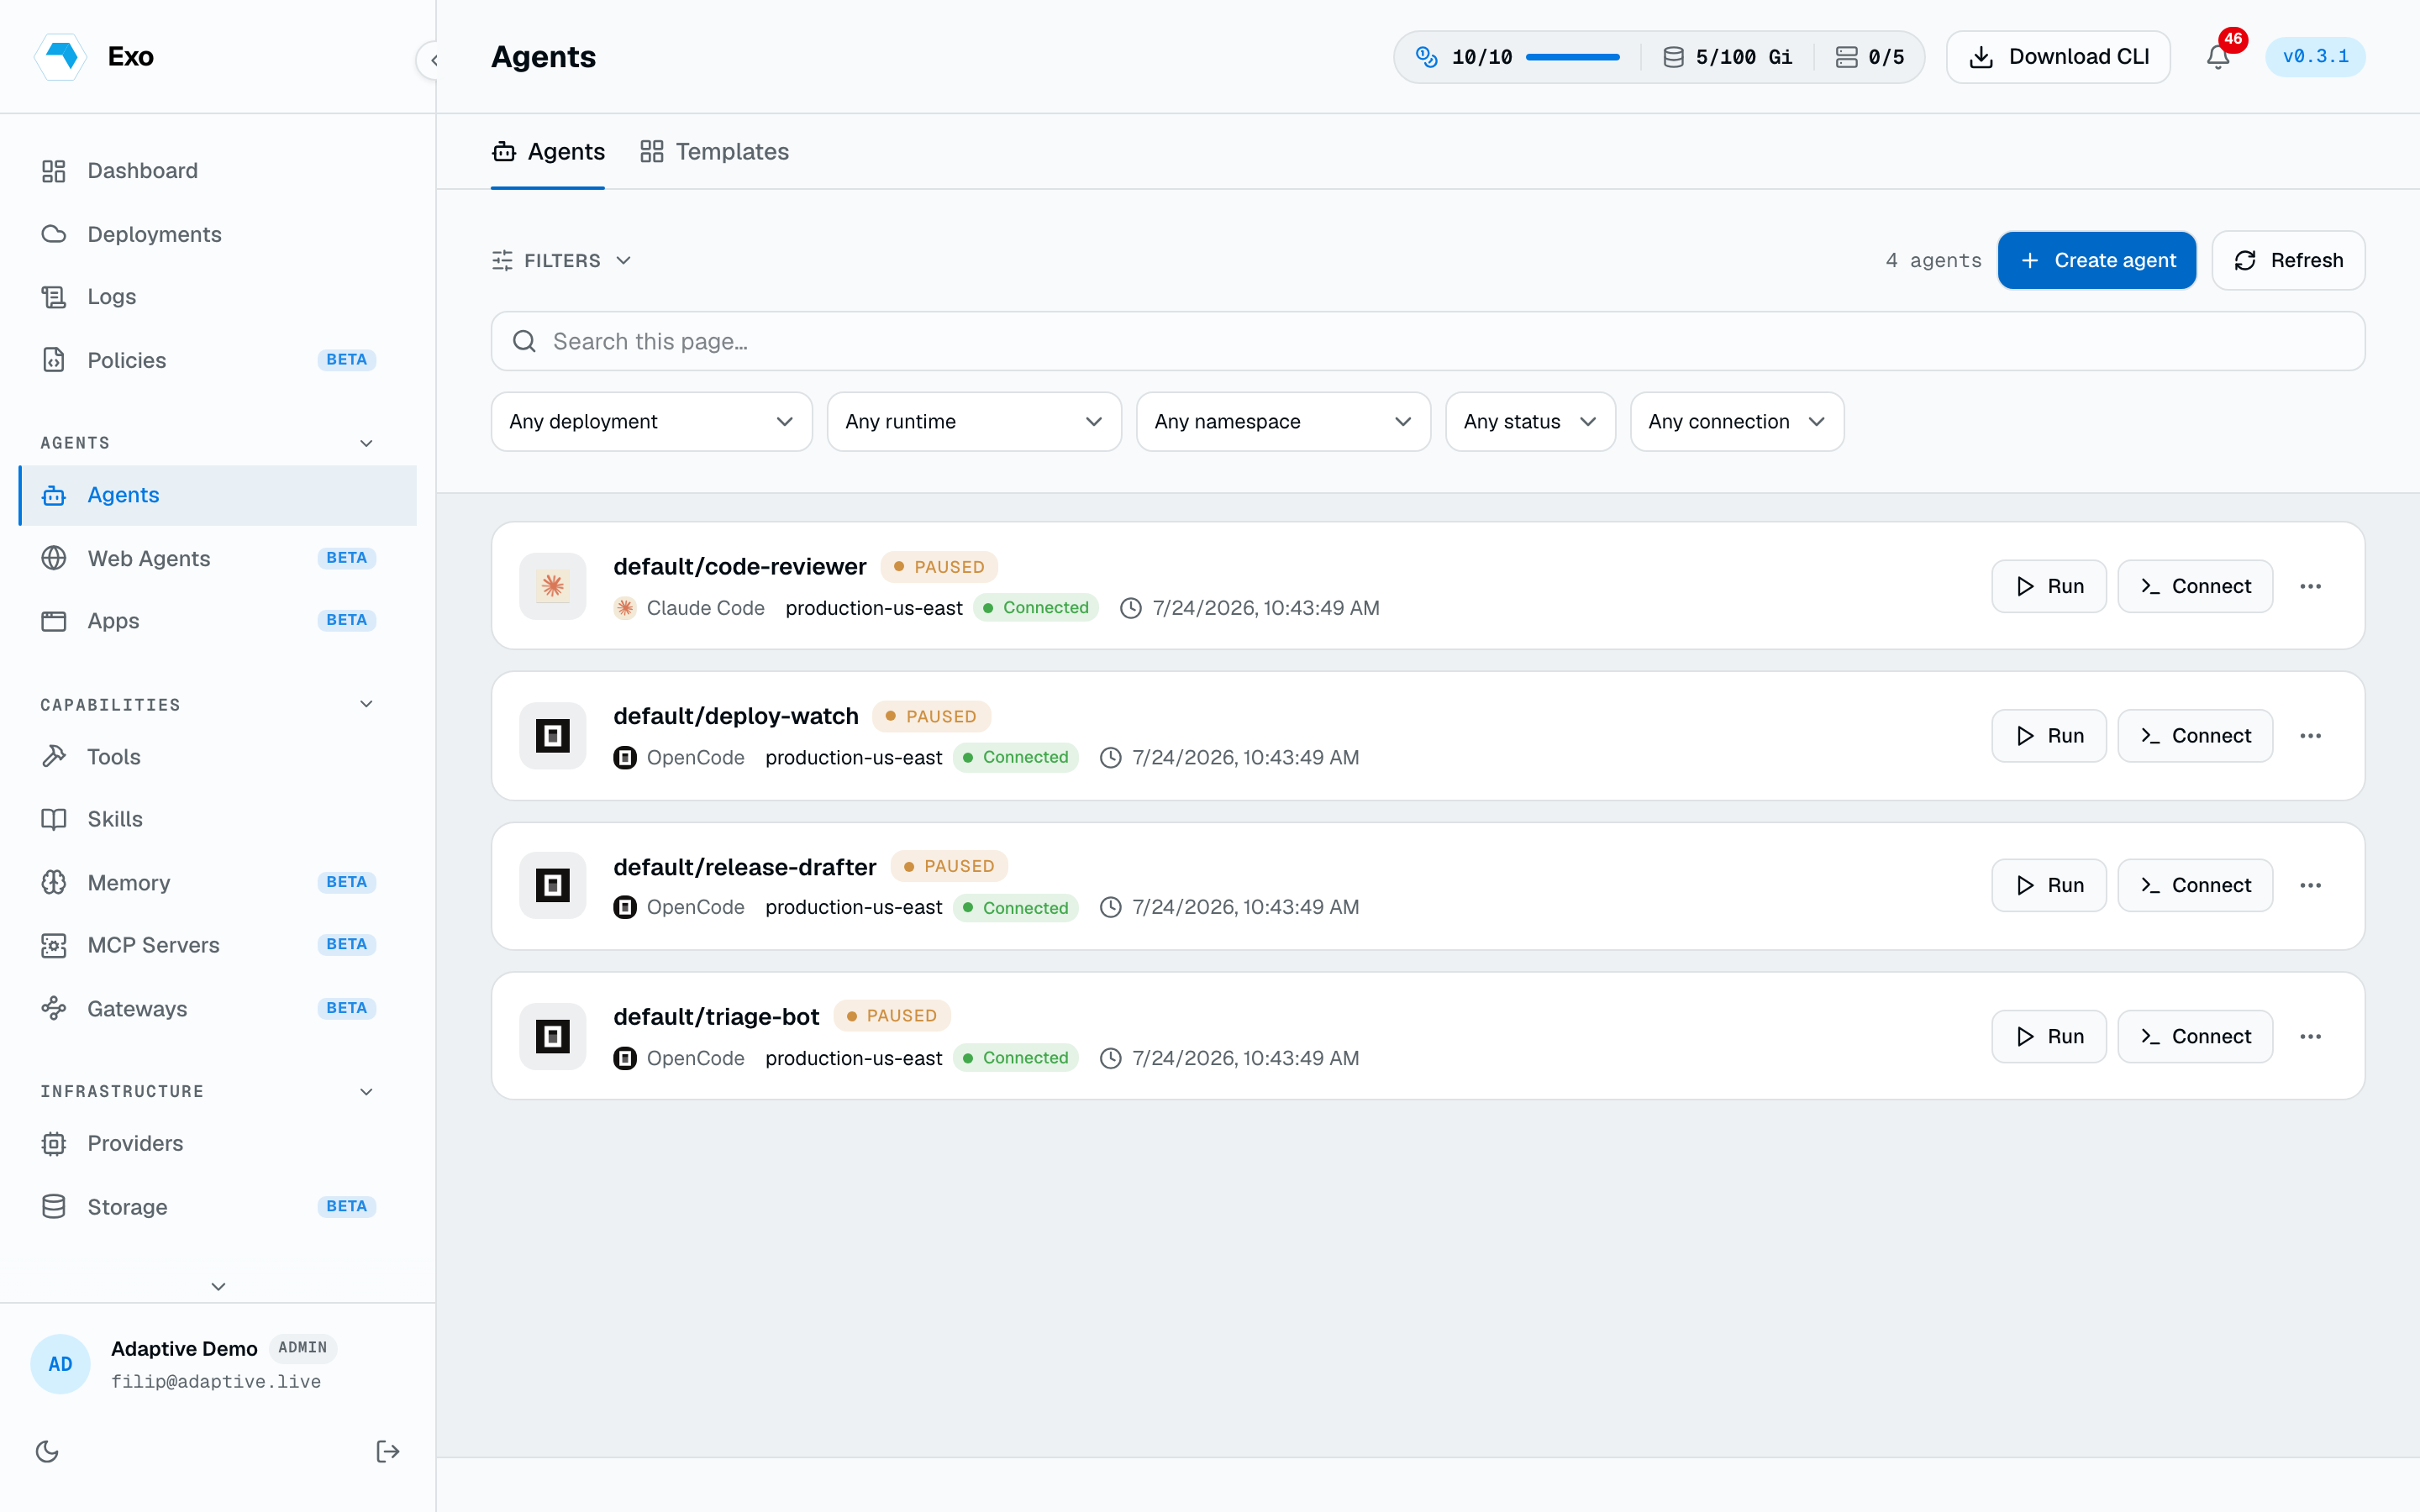Run the default/triage-bot agent
The height and width of the screenshot is (1512, 2420).
[x=2048, y=1036]
